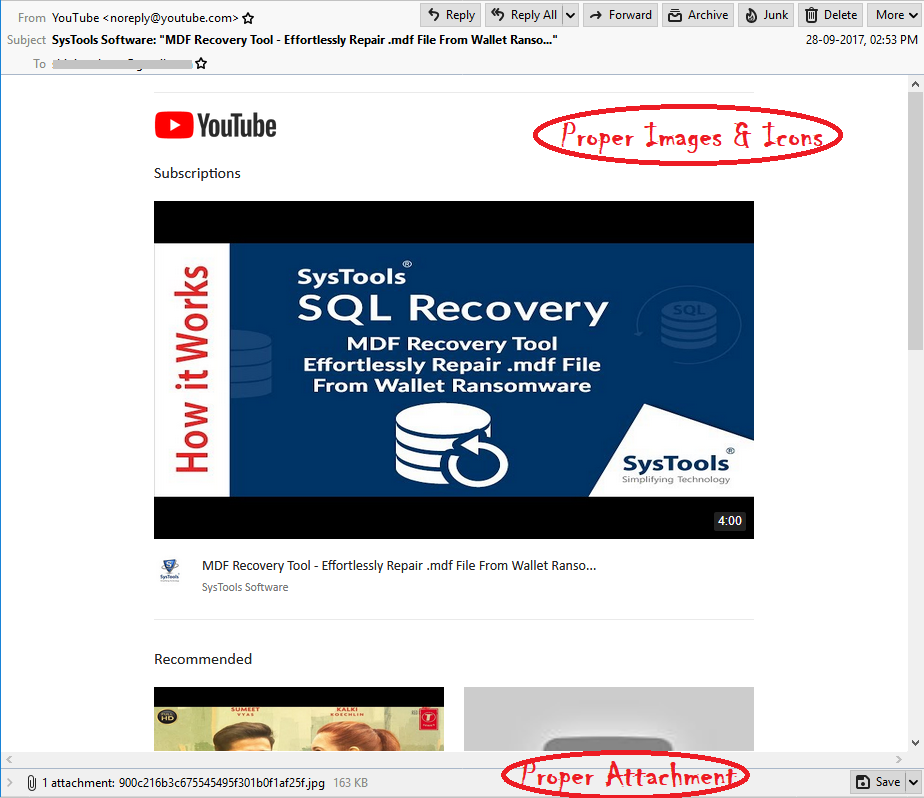This screenshot has width=924, height=798.
Task: Click the paperclip attachment icon
Action: pos(32,783)
